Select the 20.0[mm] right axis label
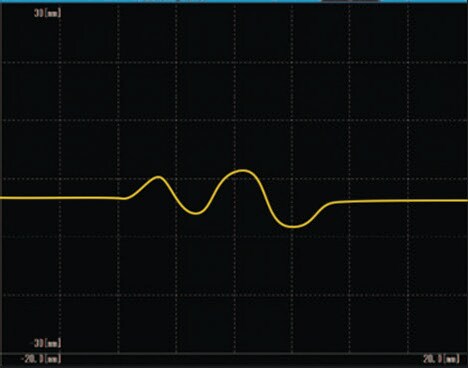Screen dimensions: 468x368 (x=441, y=359)
